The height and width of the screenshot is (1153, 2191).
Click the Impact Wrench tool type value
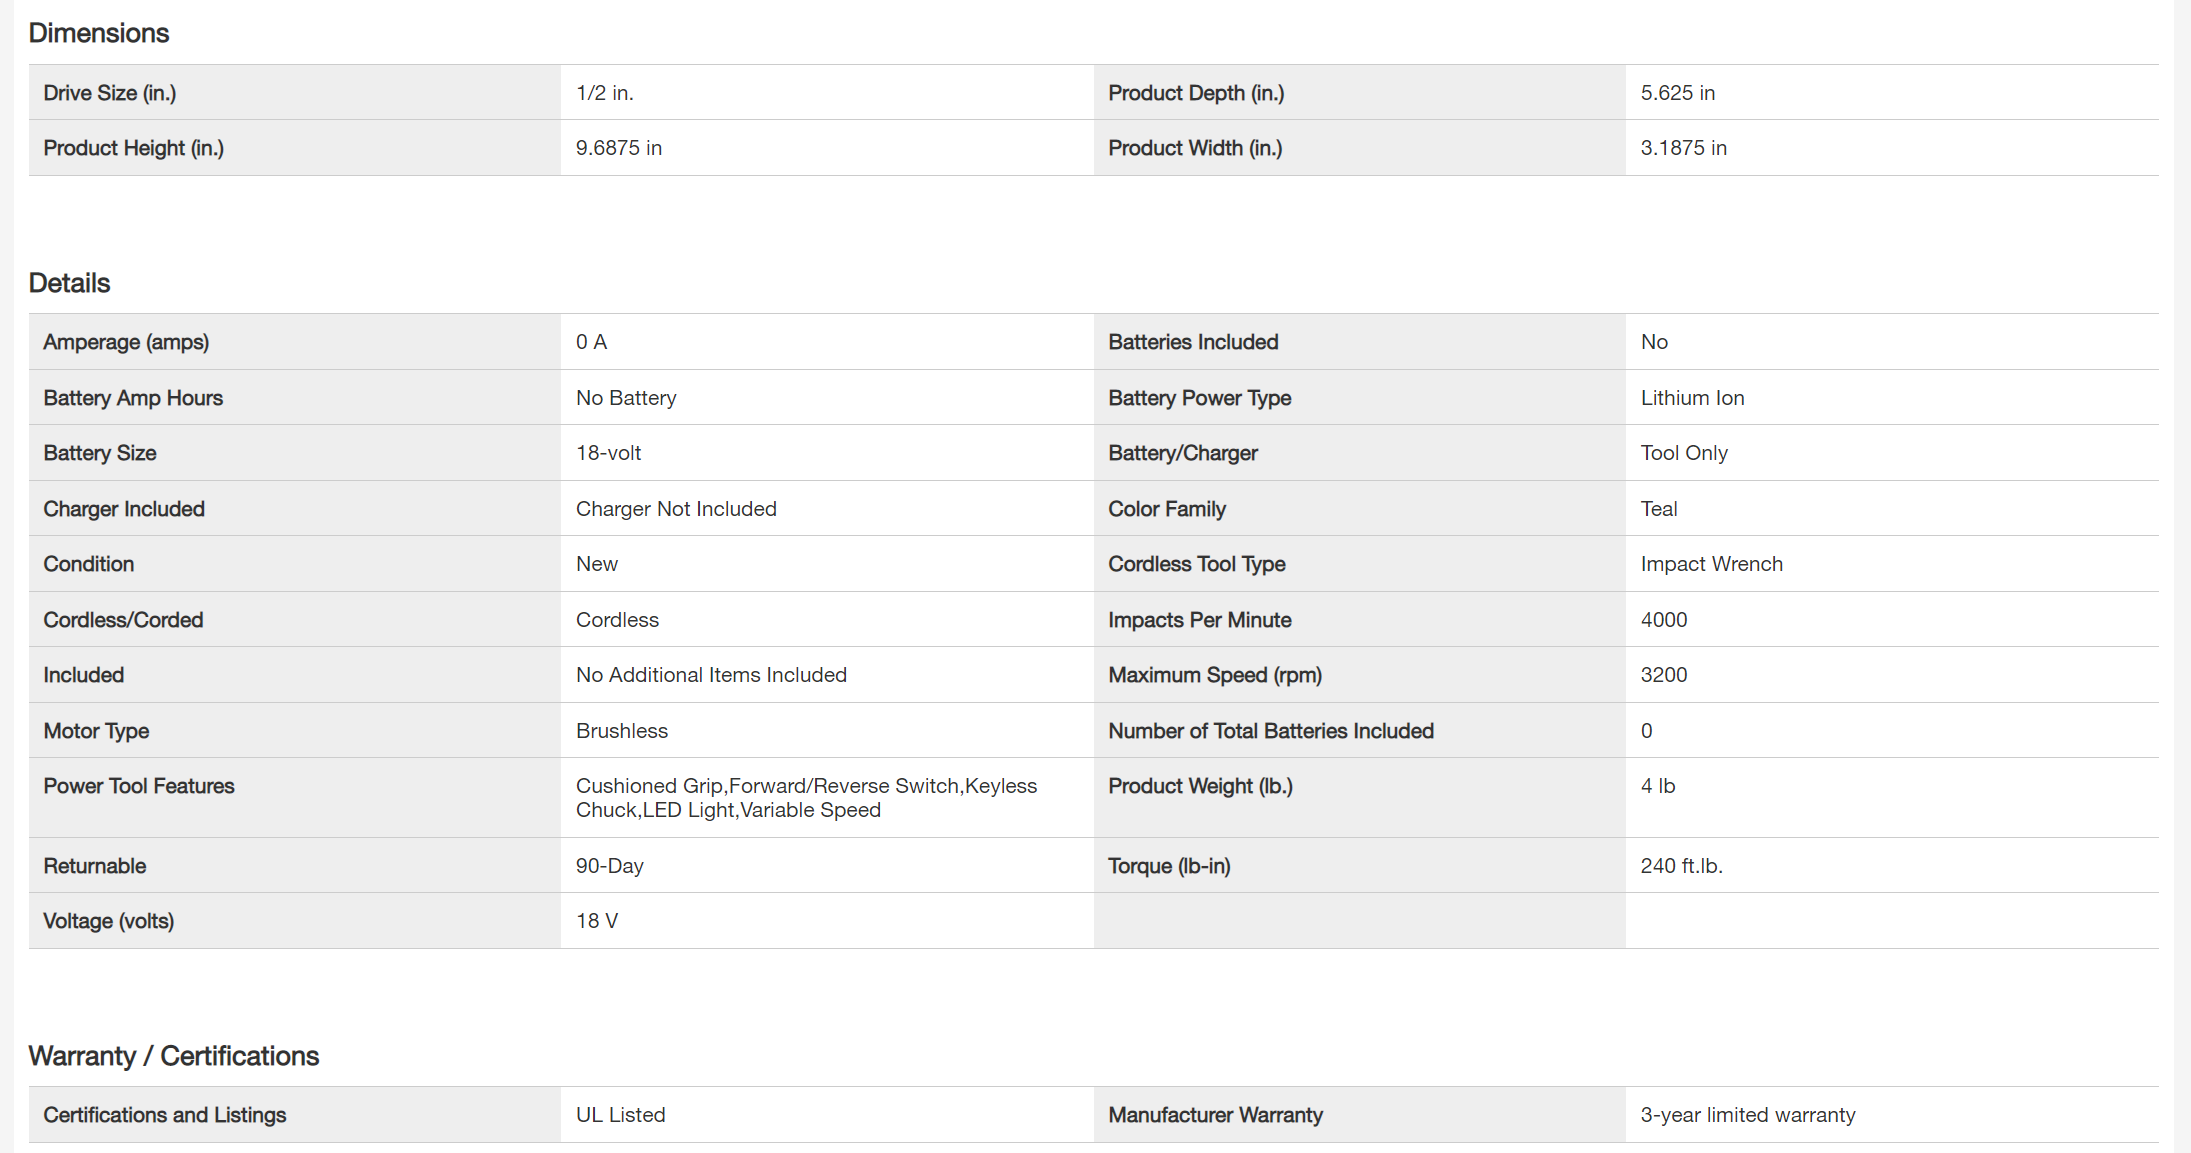1711,564
